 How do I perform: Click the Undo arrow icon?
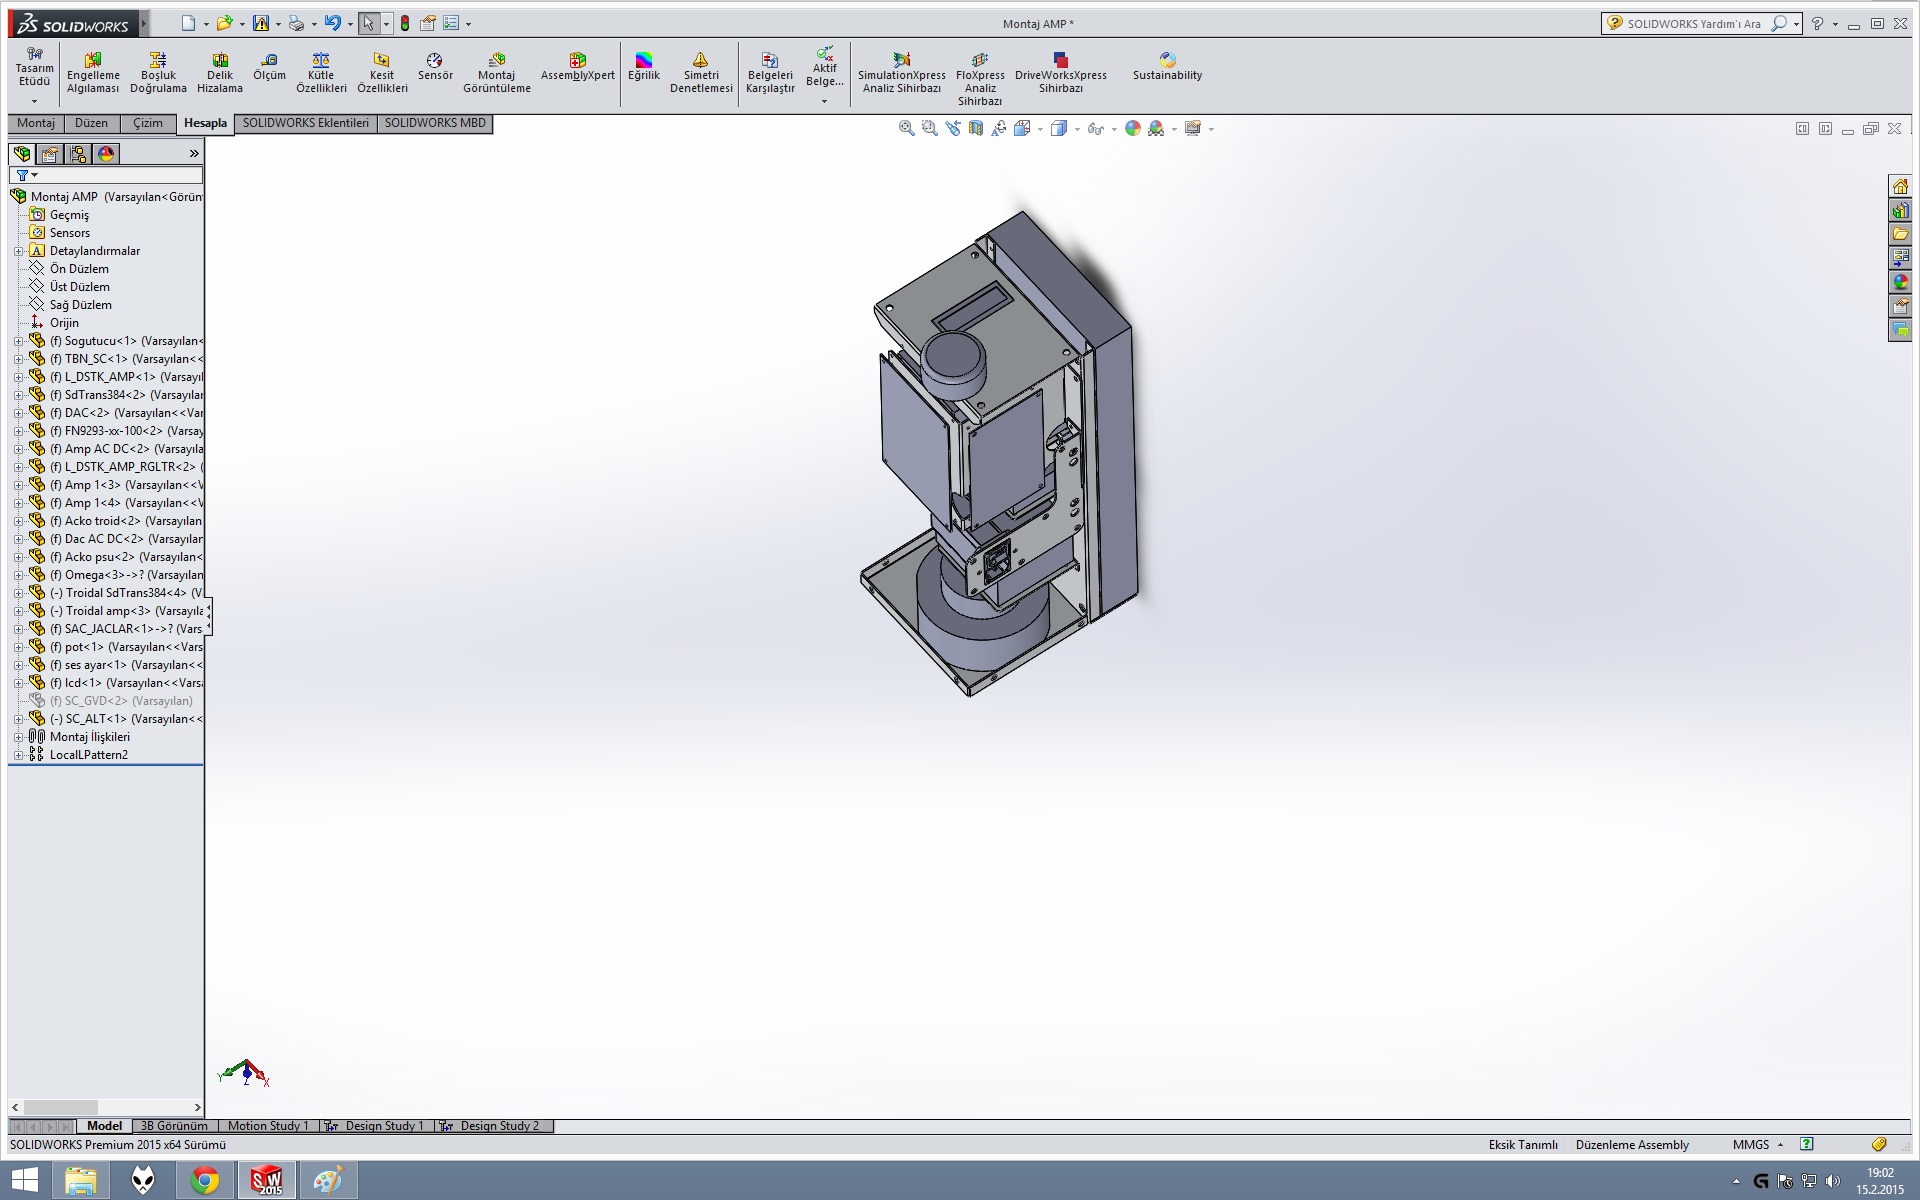(x=333, y=23)
